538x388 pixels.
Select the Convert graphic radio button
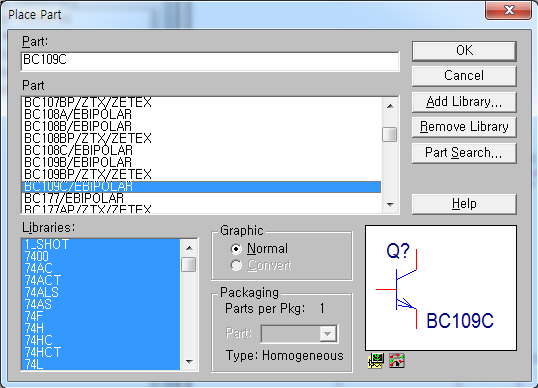[236, 265]
